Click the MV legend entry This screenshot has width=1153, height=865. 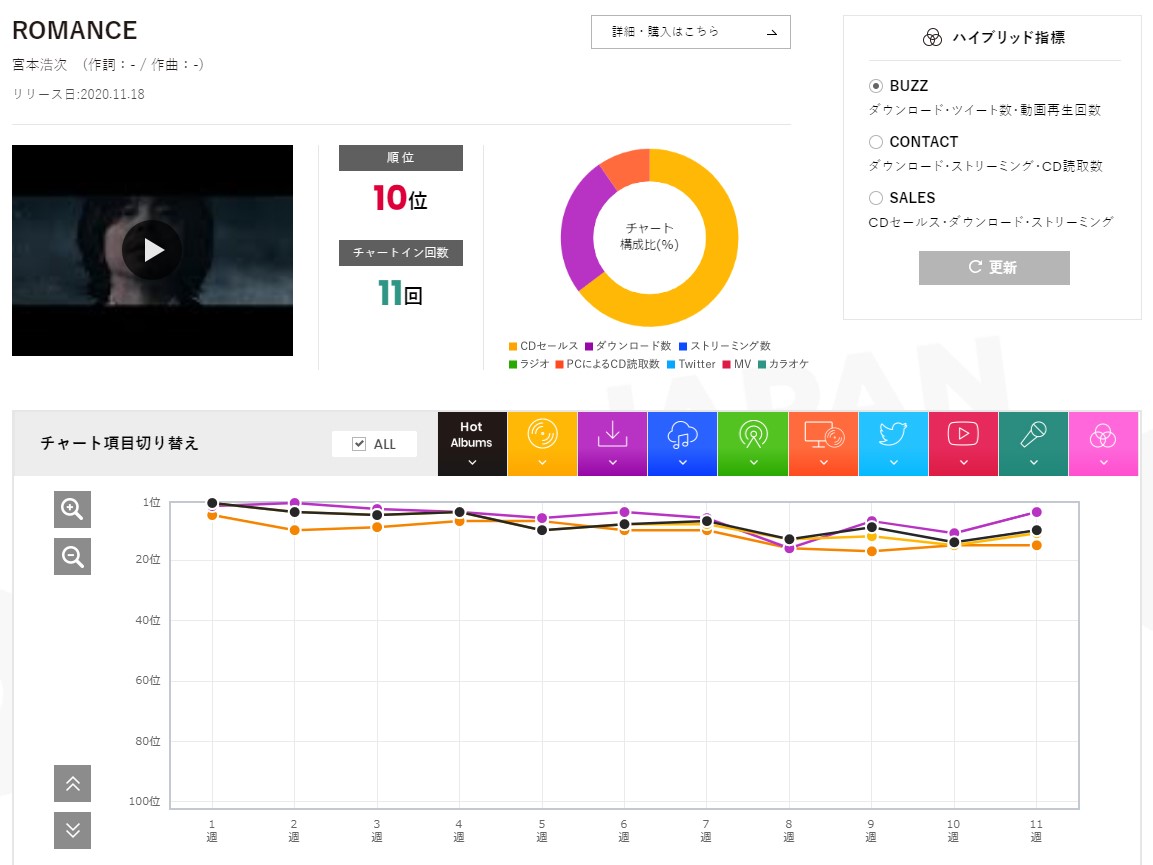[x=737, y=364]
